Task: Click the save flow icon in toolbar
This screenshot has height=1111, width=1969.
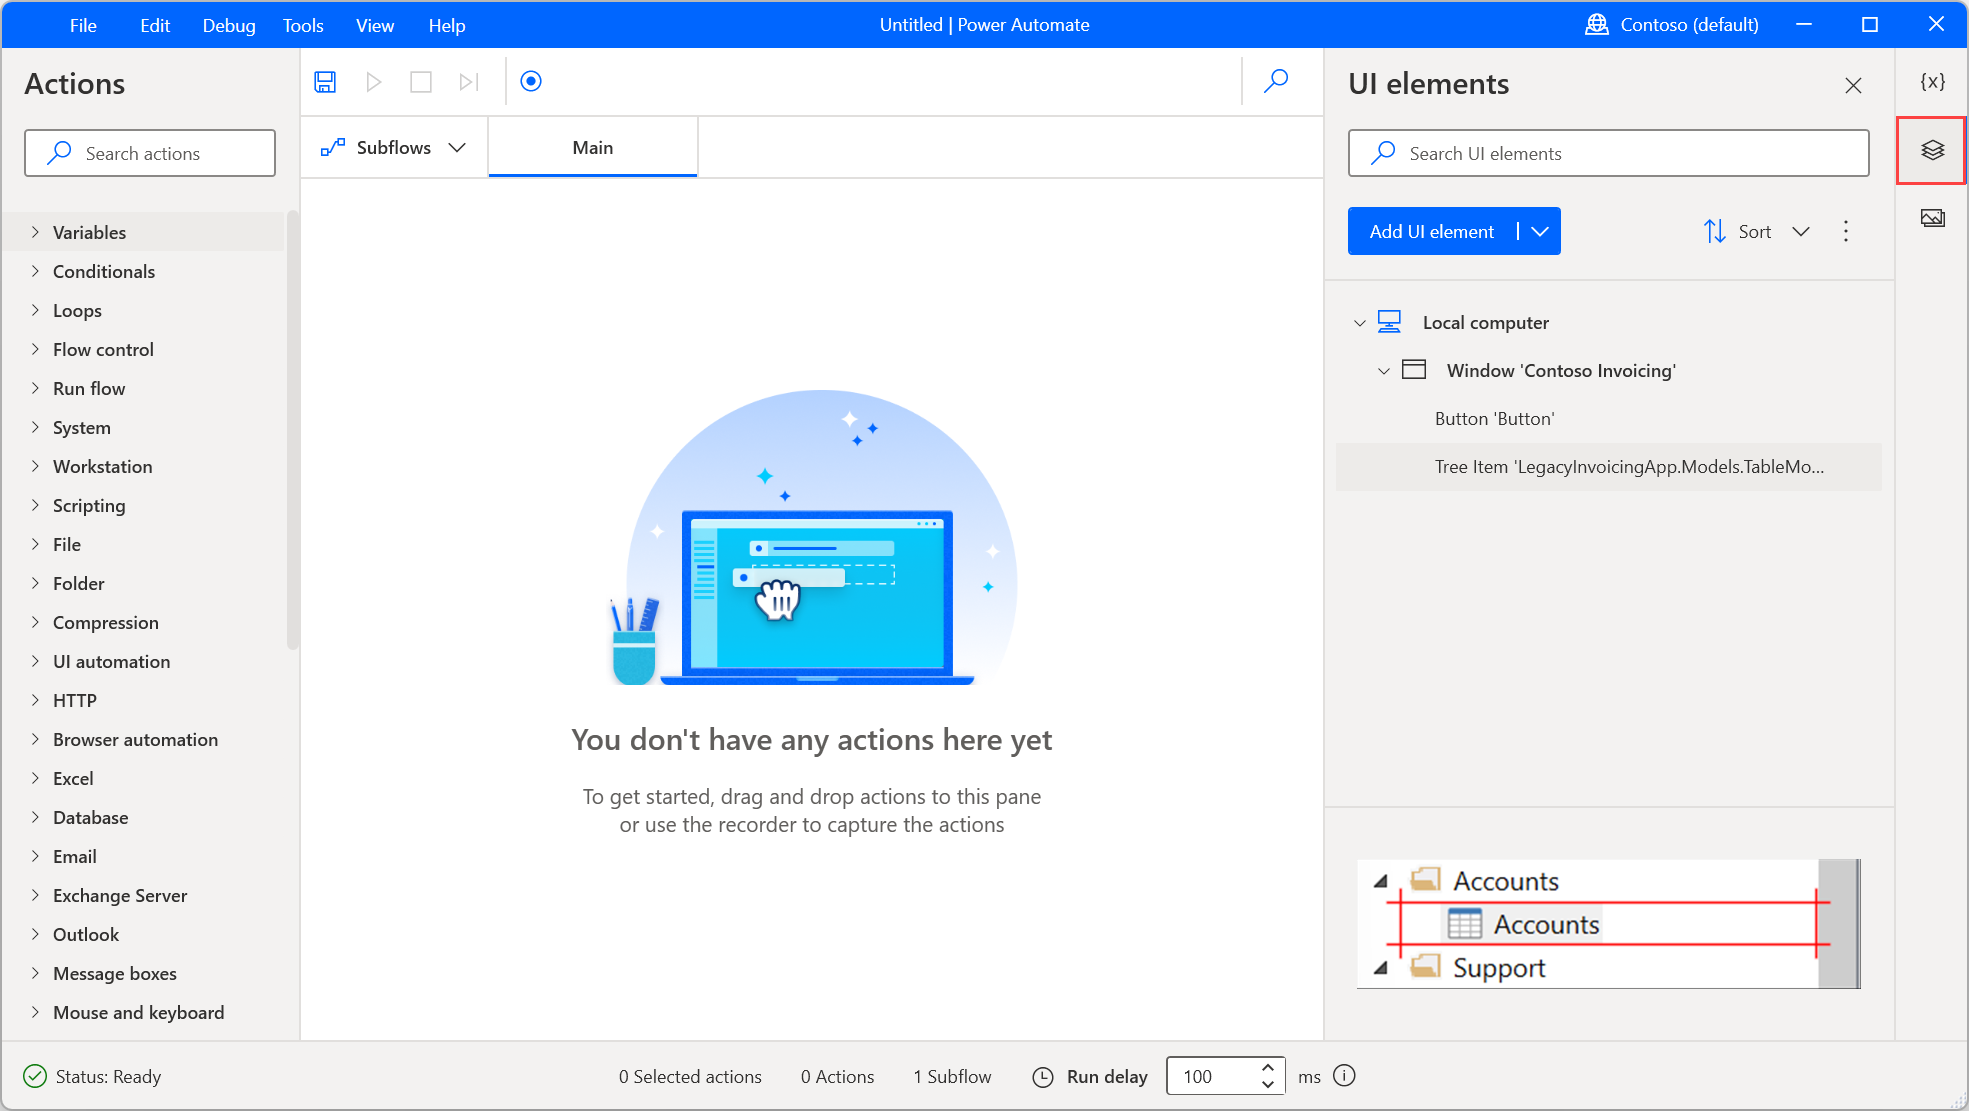Action: click(325, 81)
